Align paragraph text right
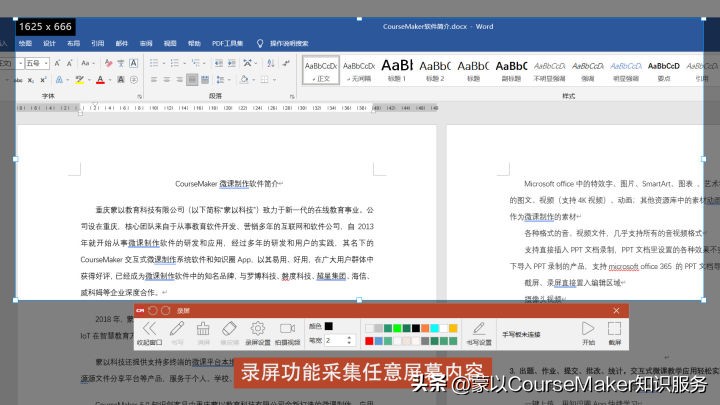 click(179, 80)
